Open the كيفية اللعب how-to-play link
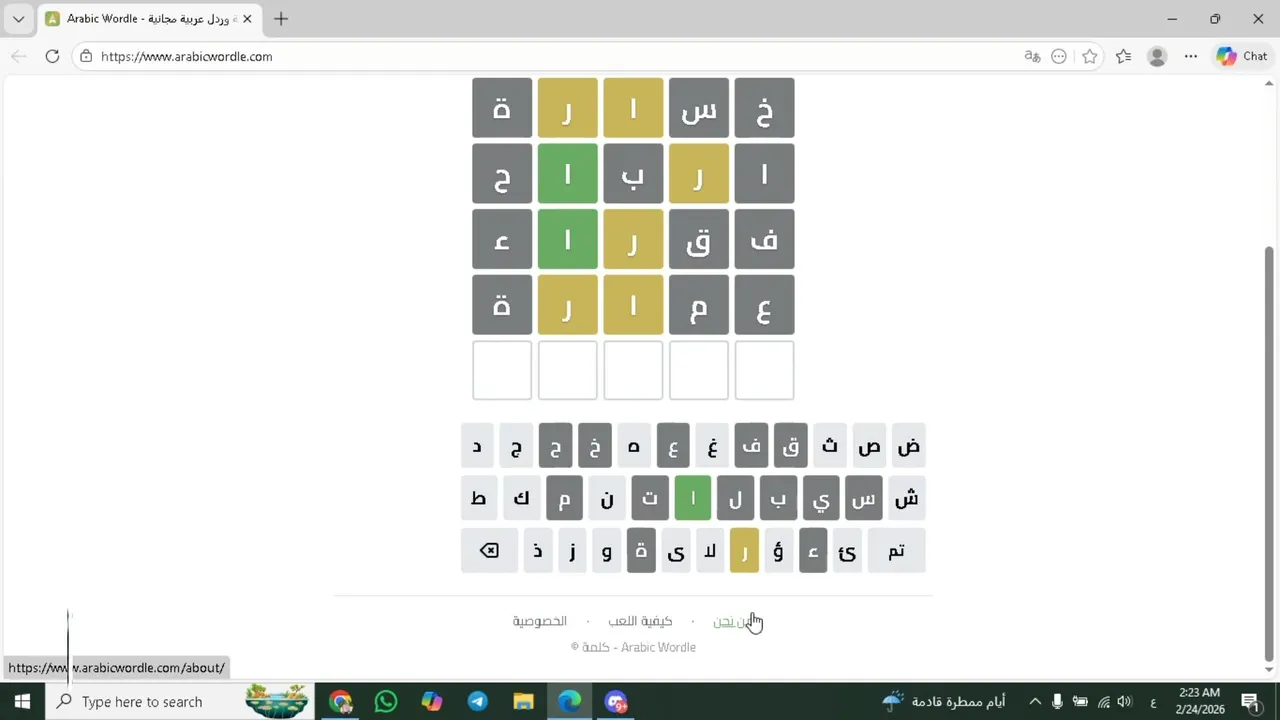Viewport: 1280px width, 720px height. pos(640,622)
